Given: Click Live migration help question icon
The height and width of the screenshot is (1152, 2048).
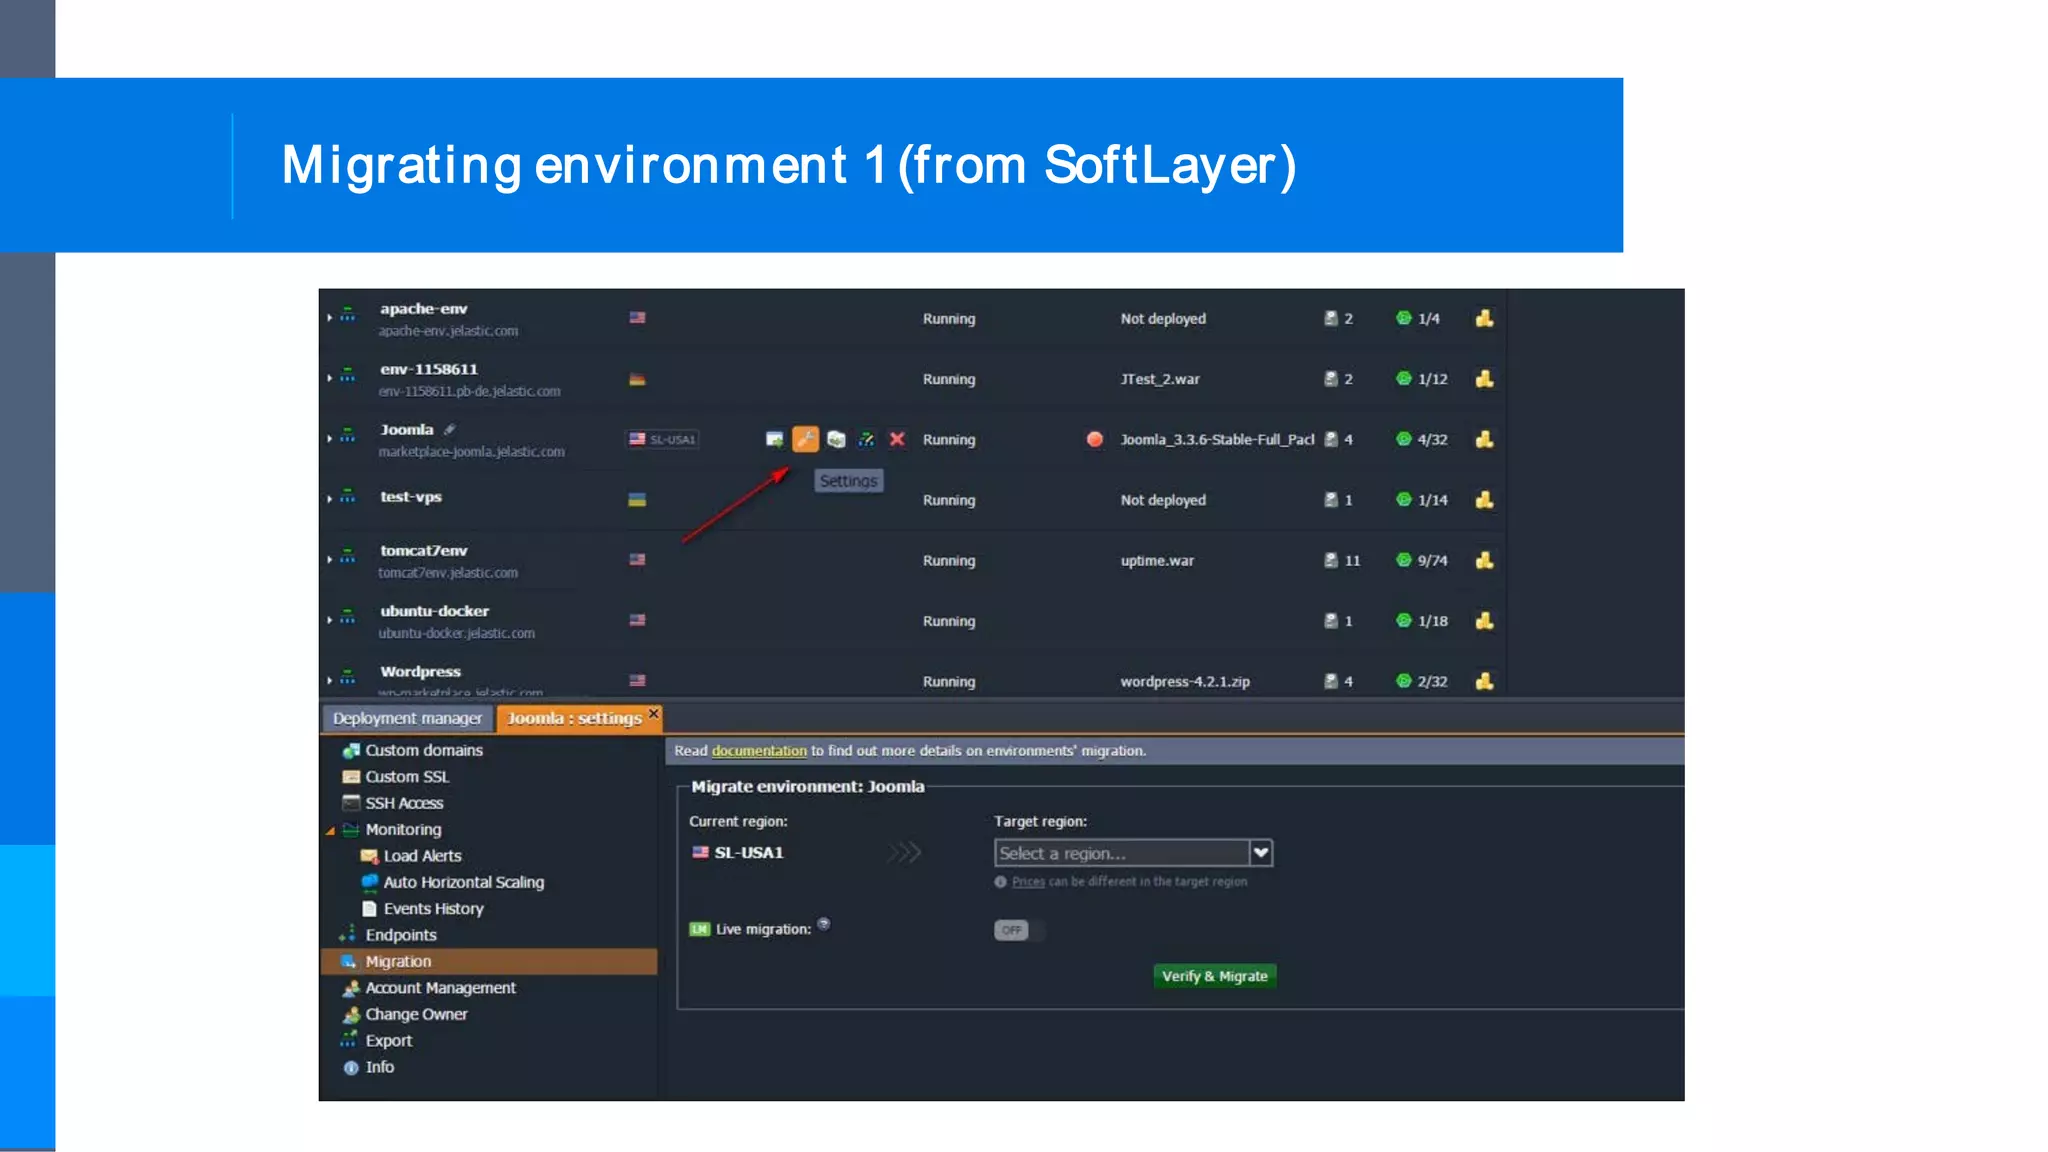Looking at the screenshot, I should tap(824, 924).
